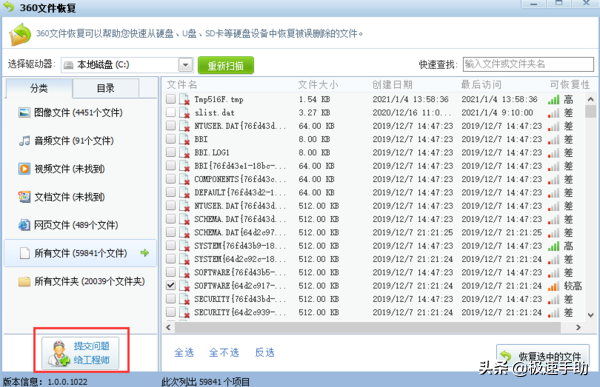Sort by the 文件大小 column header
The image size is (600, 387).
point(318,85)
